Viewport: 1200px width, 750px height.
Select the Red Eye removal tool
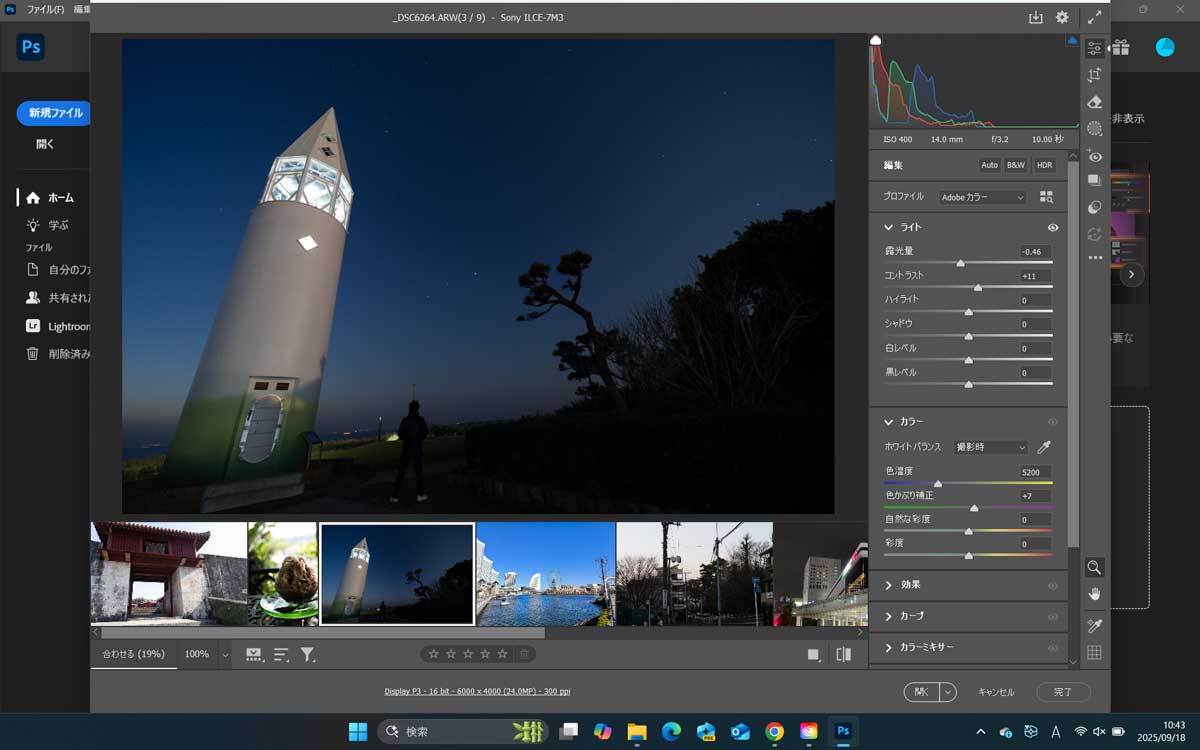1095,156
